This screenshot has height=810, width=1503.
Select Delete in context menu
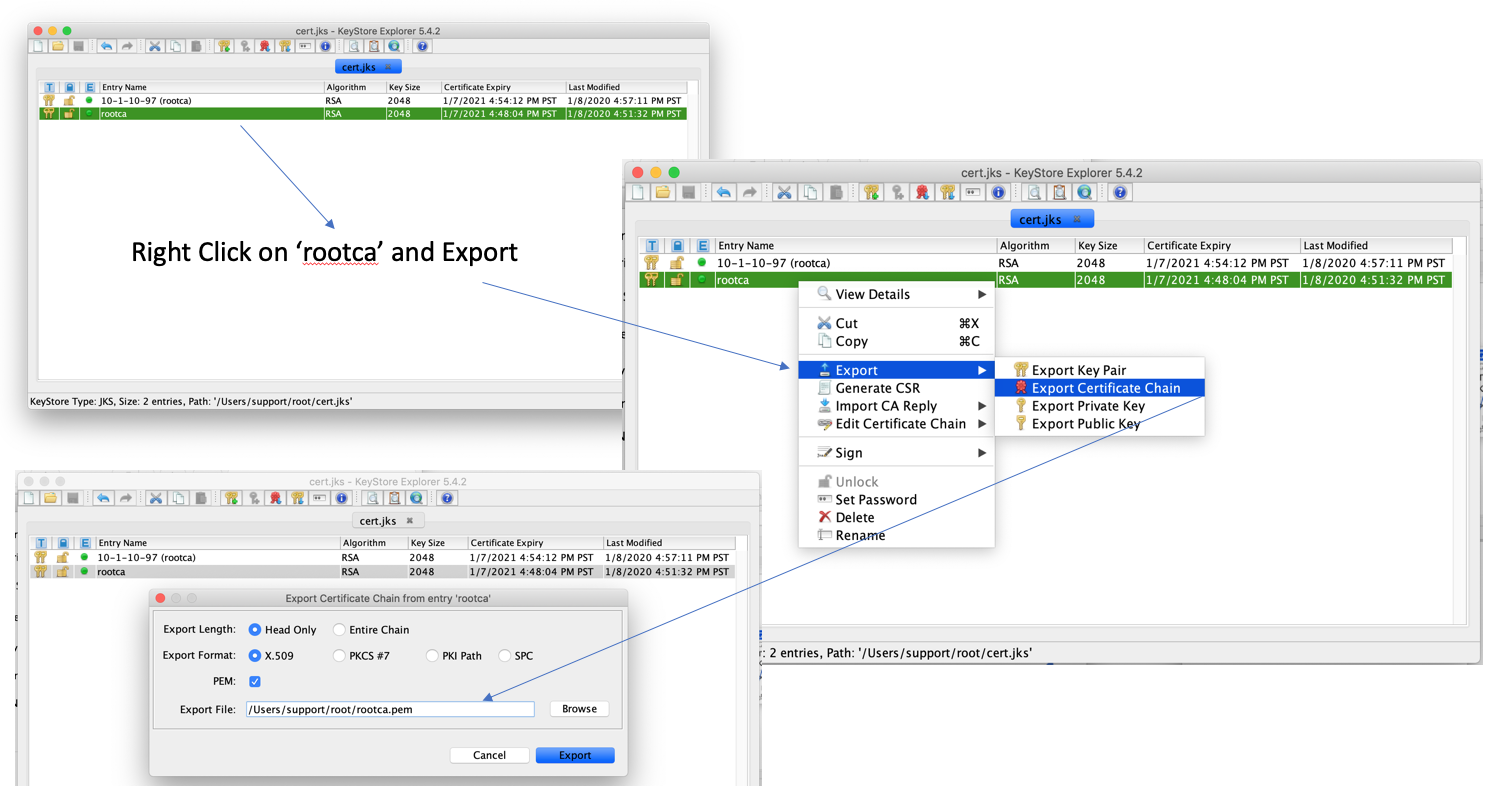896,518
